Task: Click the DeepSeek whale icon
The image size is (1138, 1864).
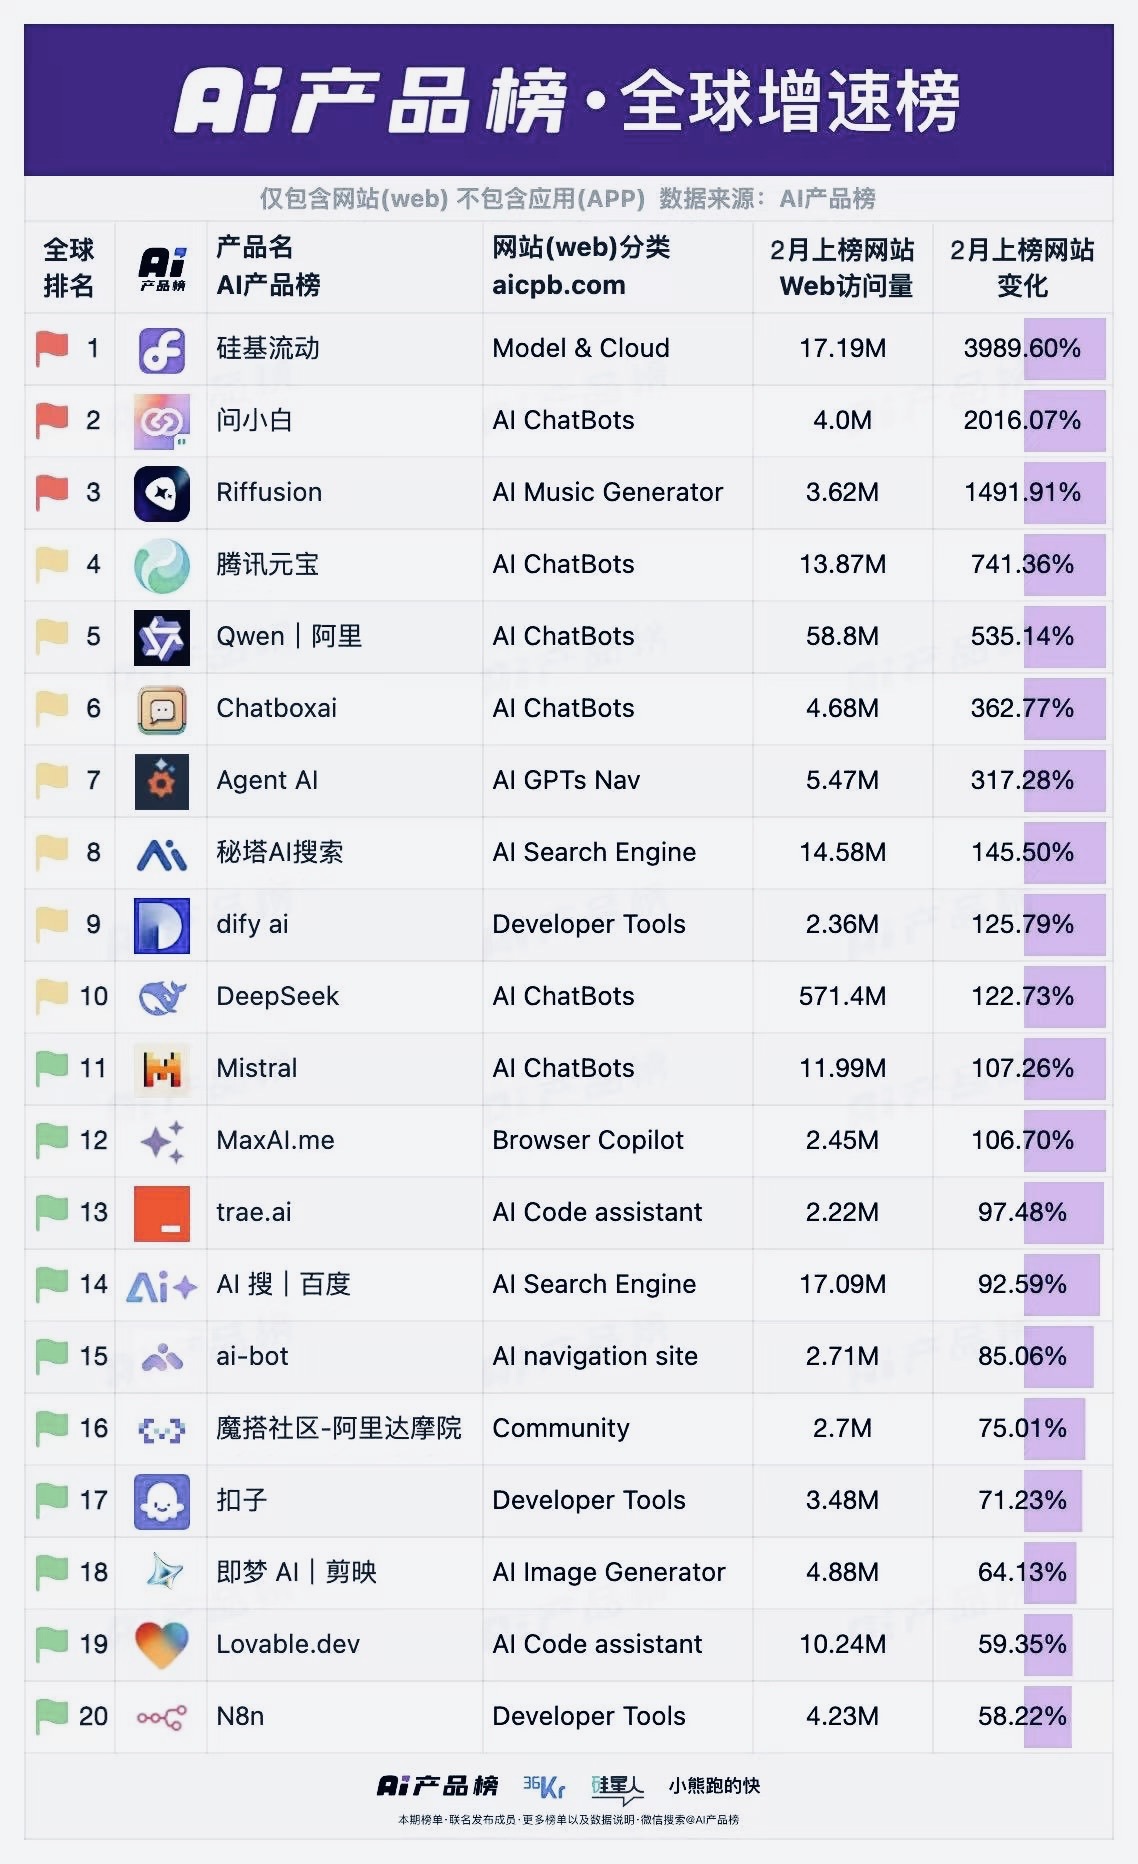Action: click(161, 997)
